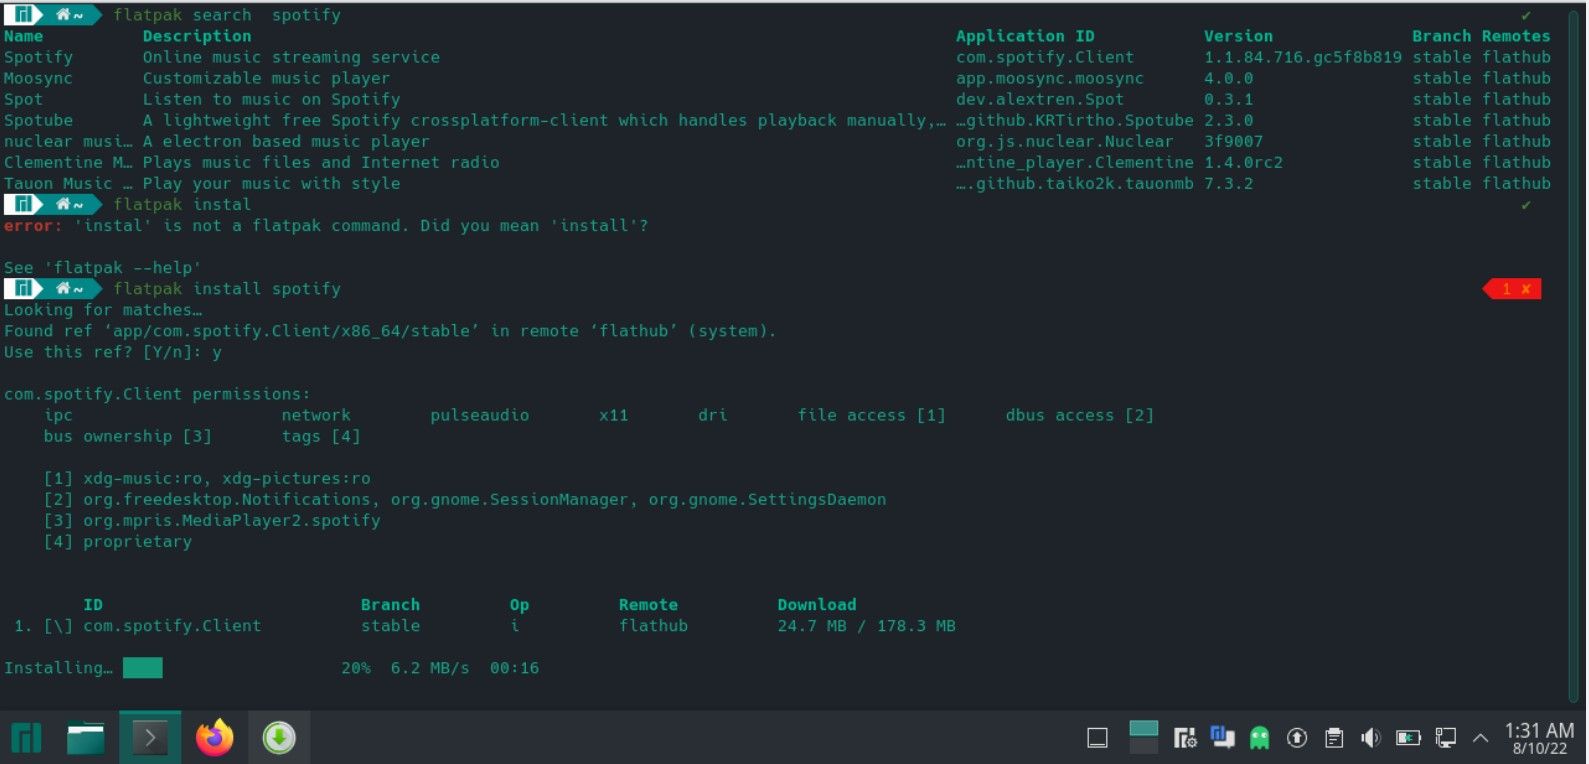Click the 'Use this ref? [Y/n]: y' line
The width and height of the screenshot is (1589, 764).
tap(113, 352)
